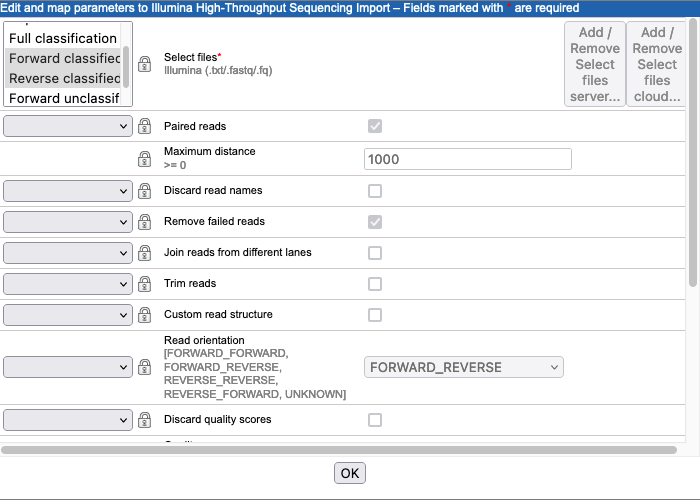Click the Maximum distance input field
This screenshot has width=700, height=500.
click(x=467, y=159)
